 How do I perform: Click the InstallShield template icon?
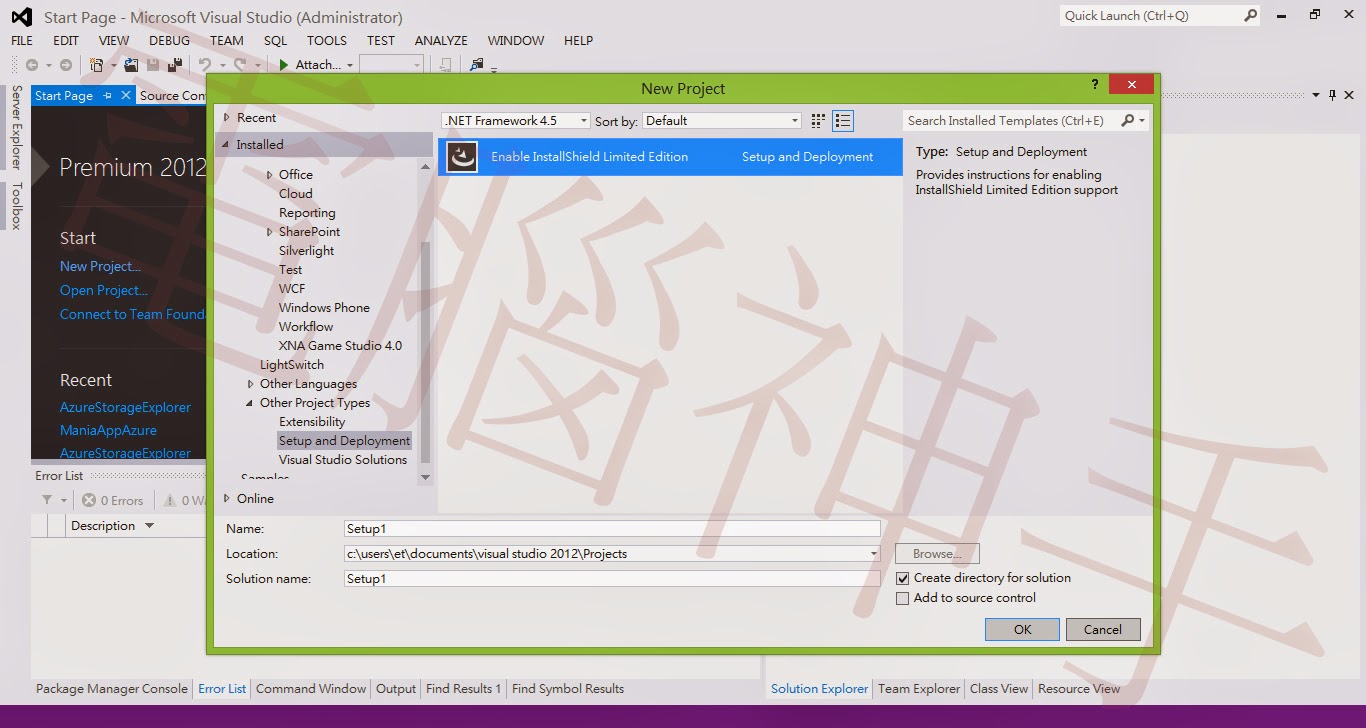(x=462, y=157)
